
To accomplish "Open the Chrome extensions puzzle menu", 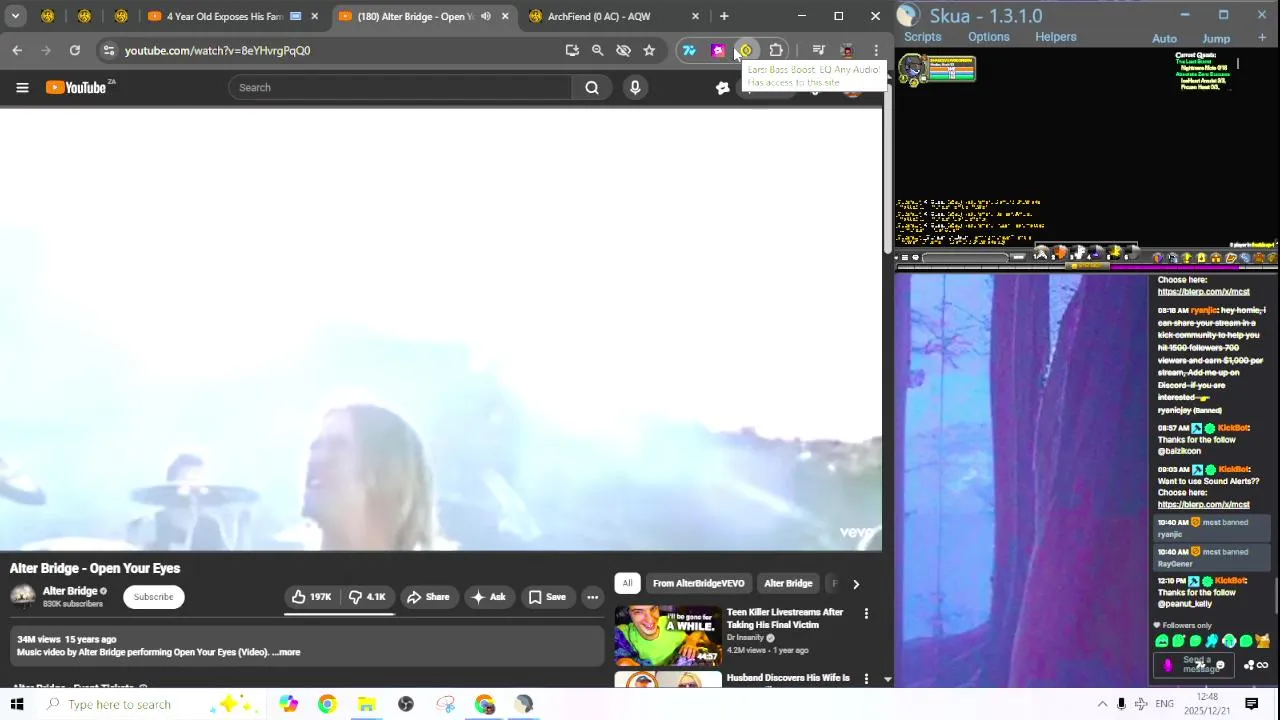I will 776,50.
